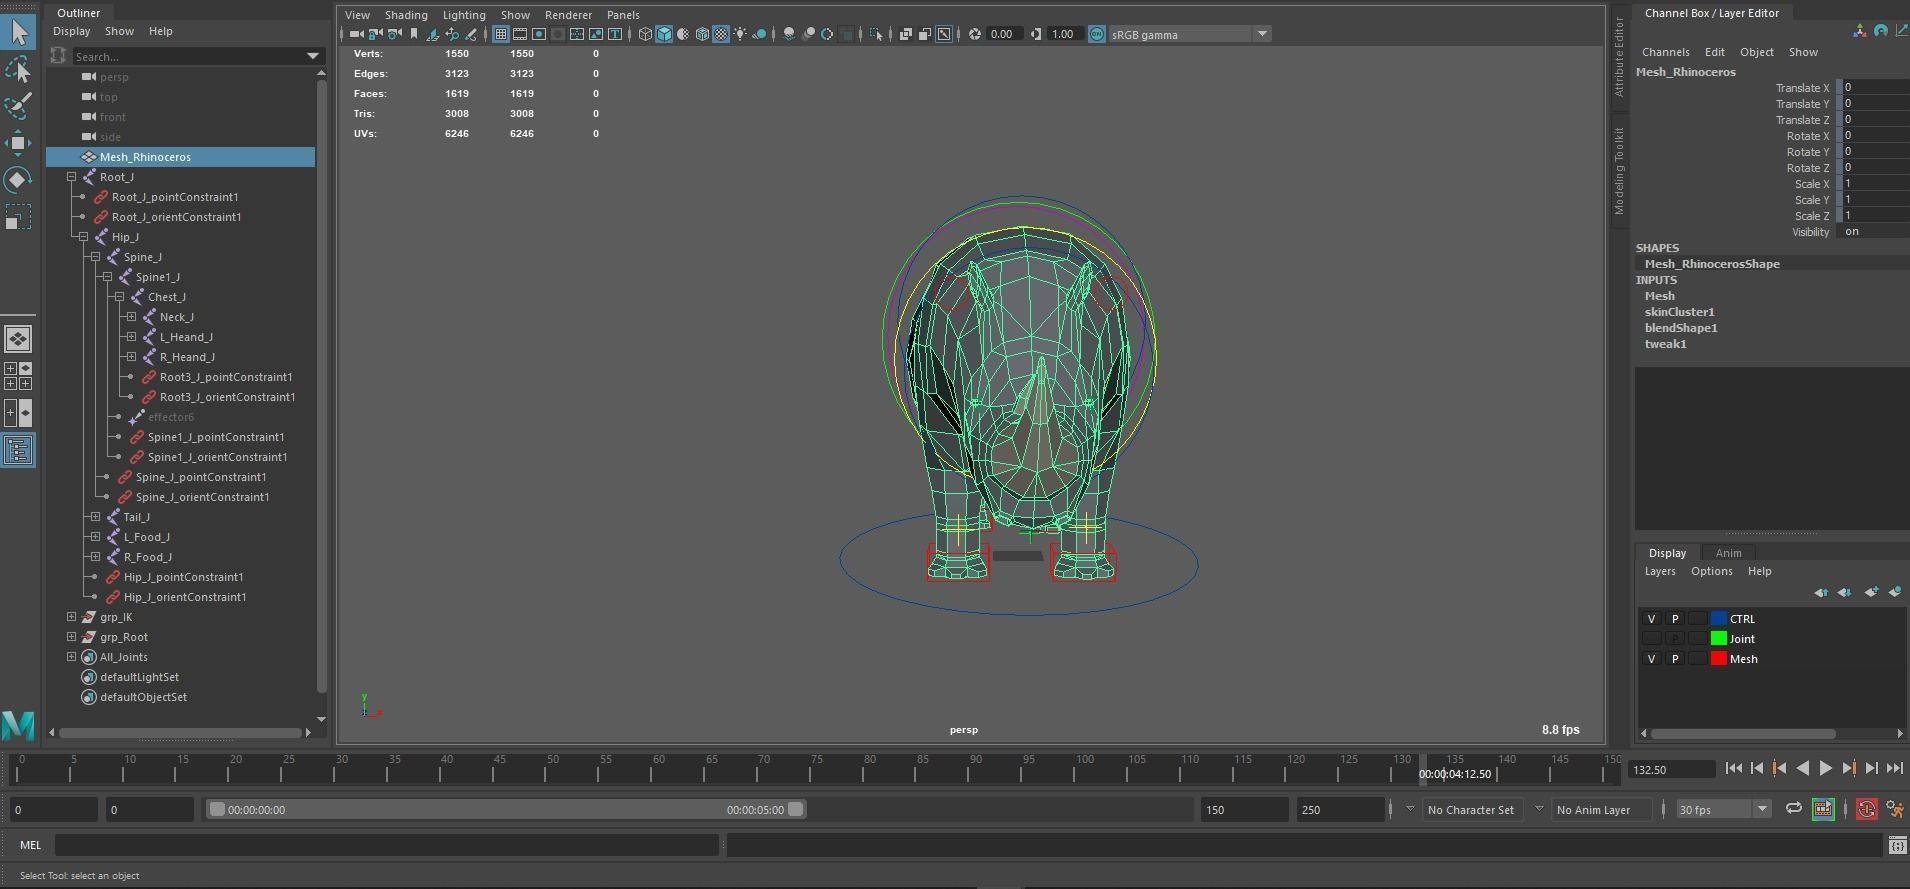Image resolution: width=1910 pixels, height=889 pixels.
Task: Open the vertical Attribute Editor tab
Action: [1619, 56]
